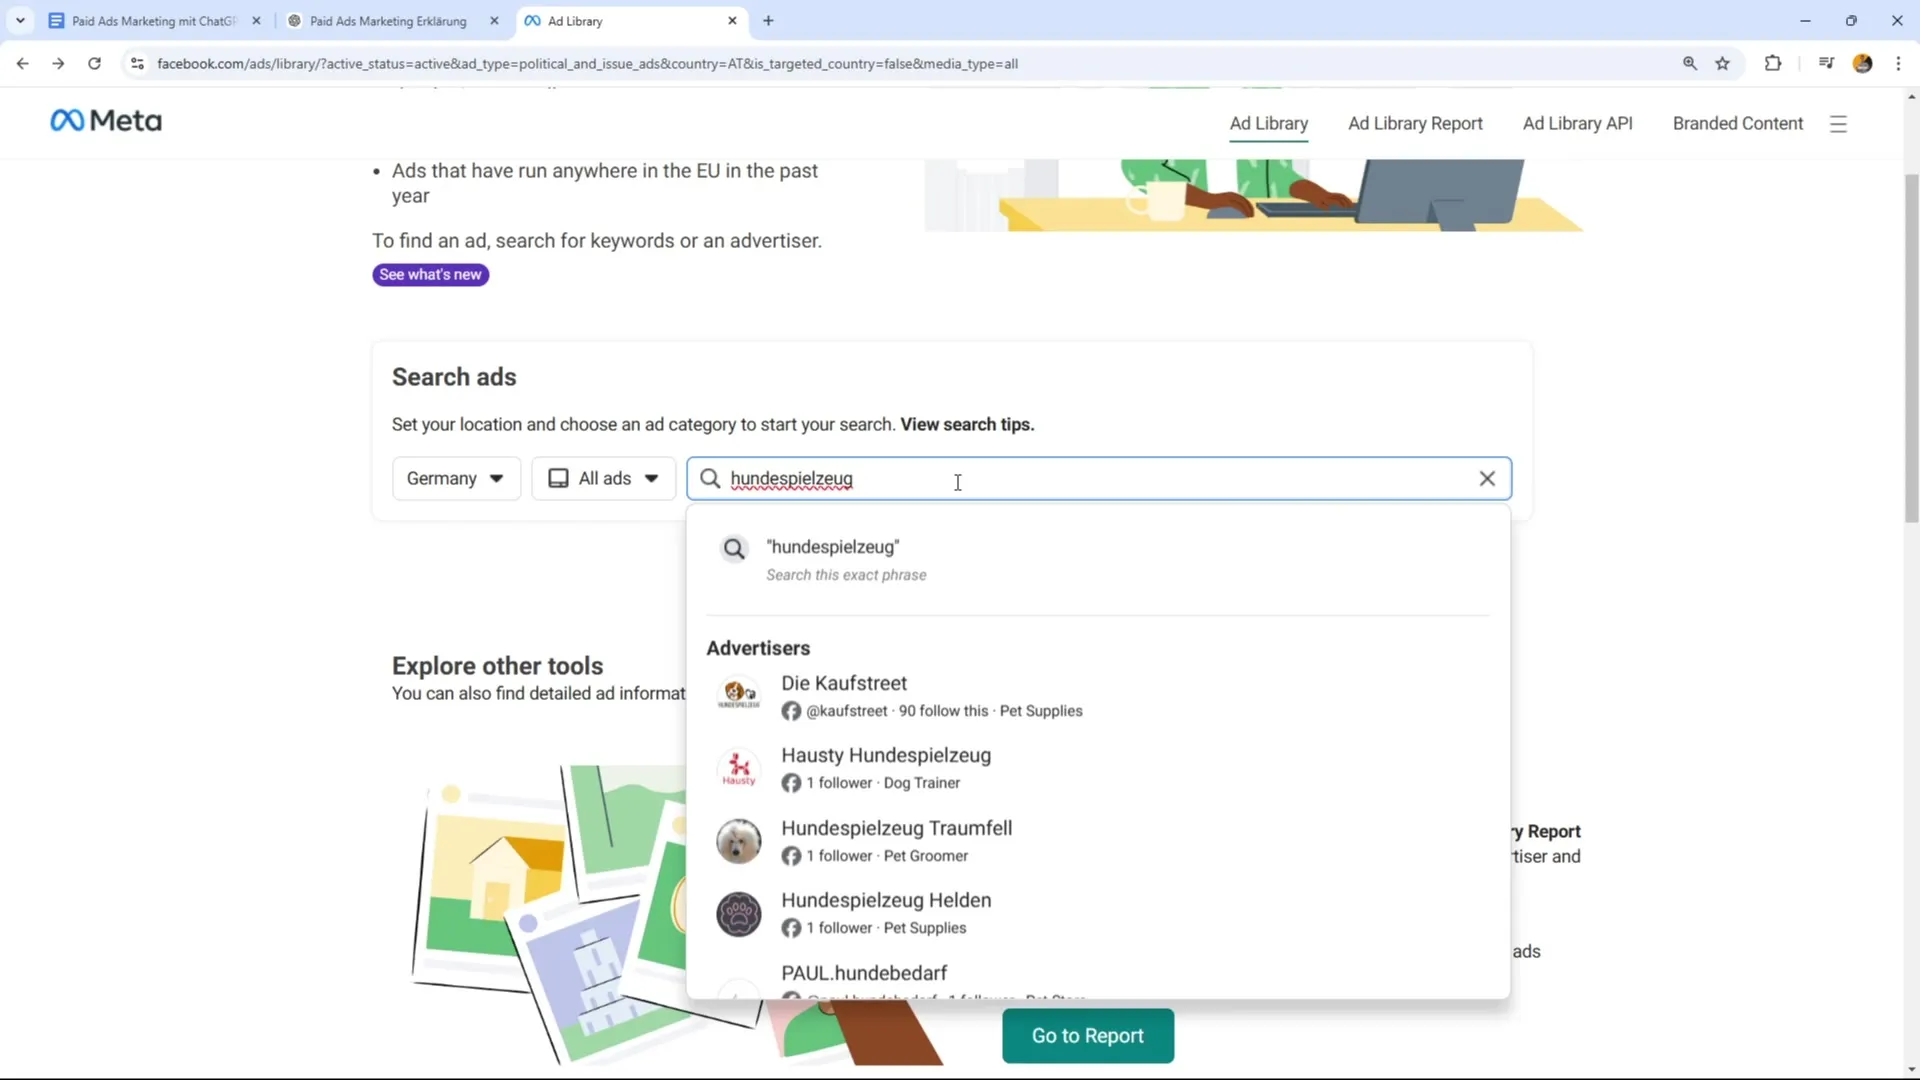Select advertiser Die Kaufstreet
The width and height of the screenshot is (1920, 1080).
tap(1098, 696)
